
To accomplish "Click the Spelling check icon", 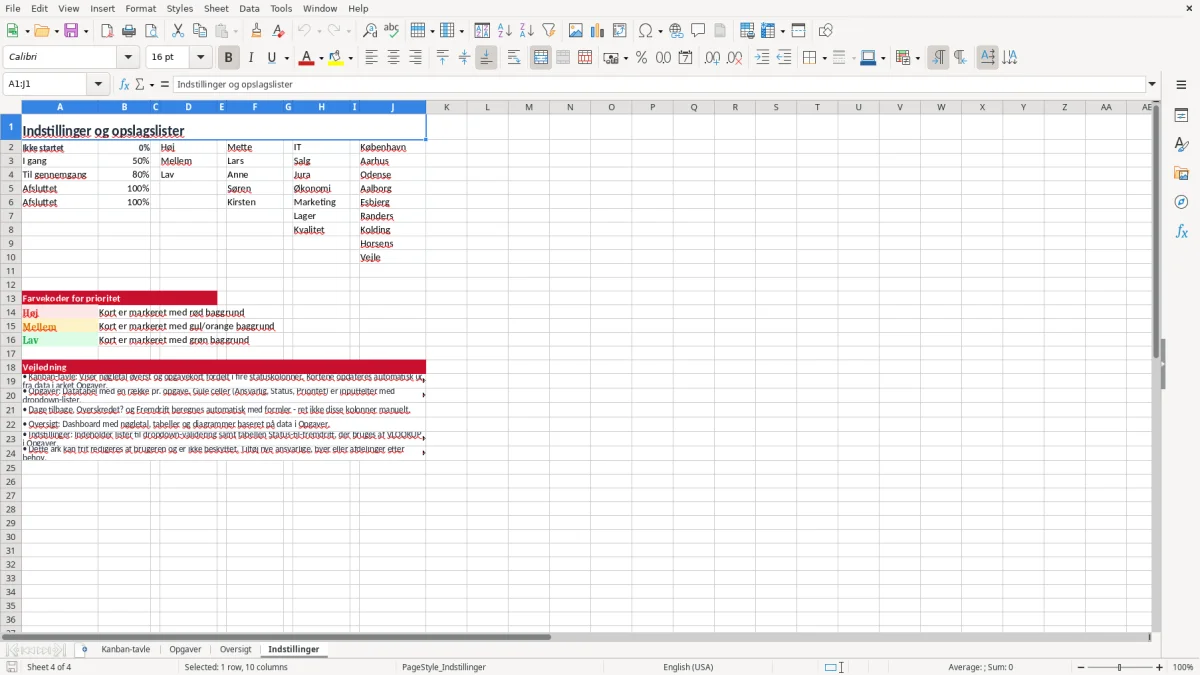I will [x=392, y=31].
